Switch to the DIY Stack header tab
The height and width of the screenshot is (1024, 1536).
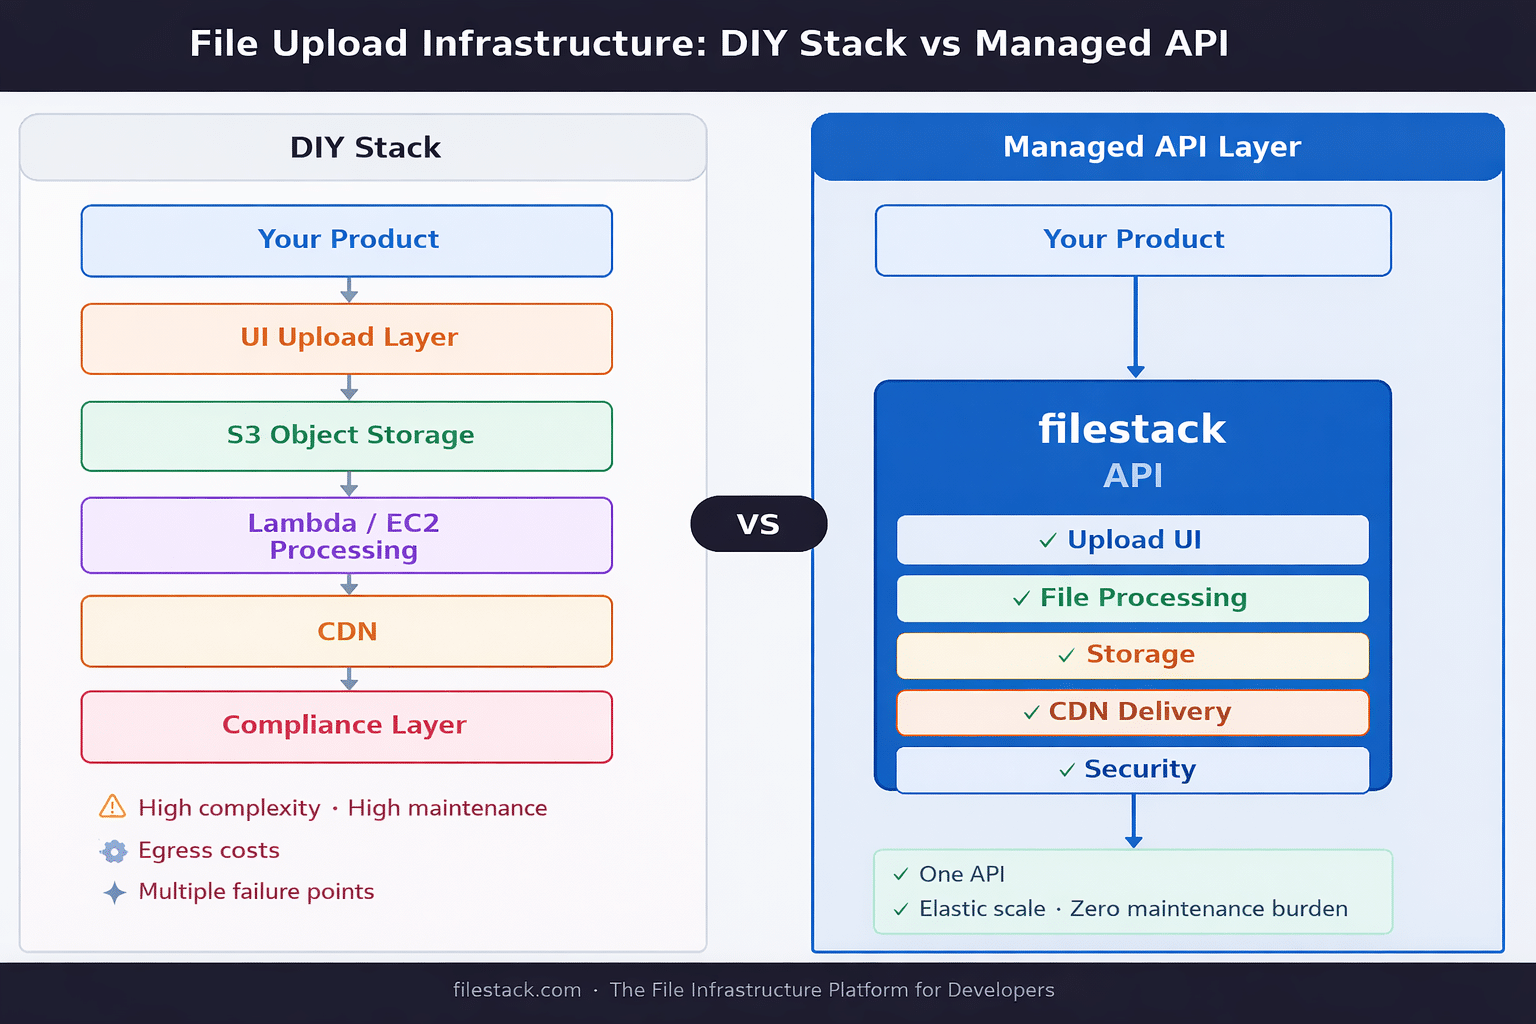[x=364, y=147]
